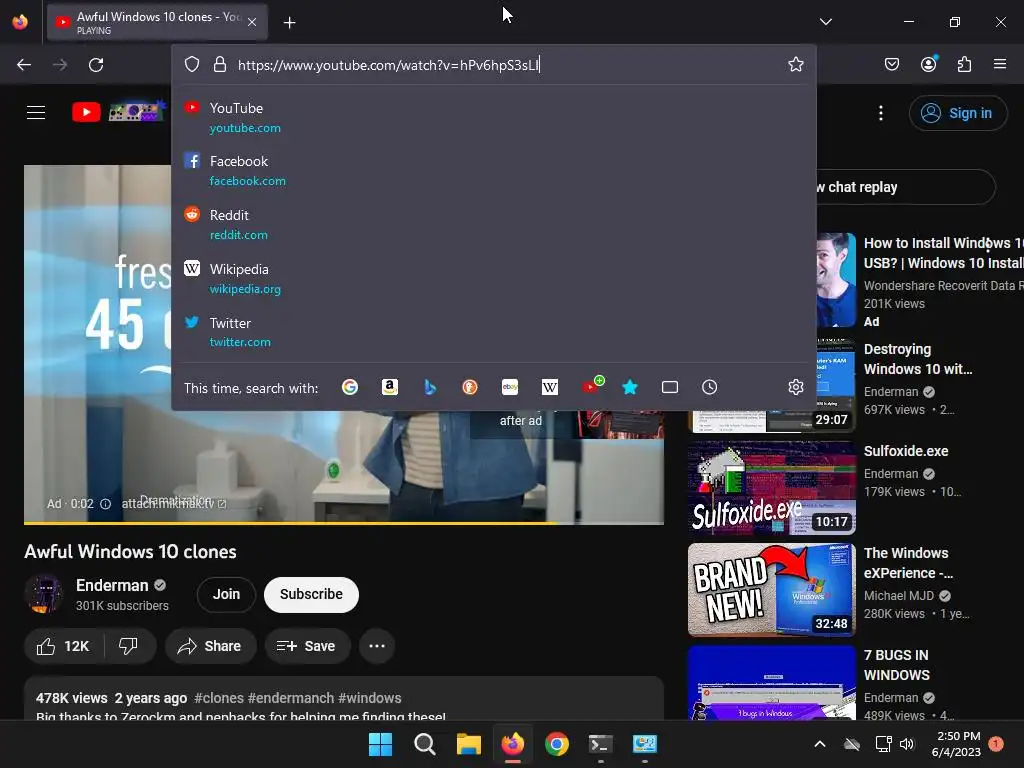The image size is (1024, 768).
Task: Open YouTube guide hamburger menu
Action: 36,112
